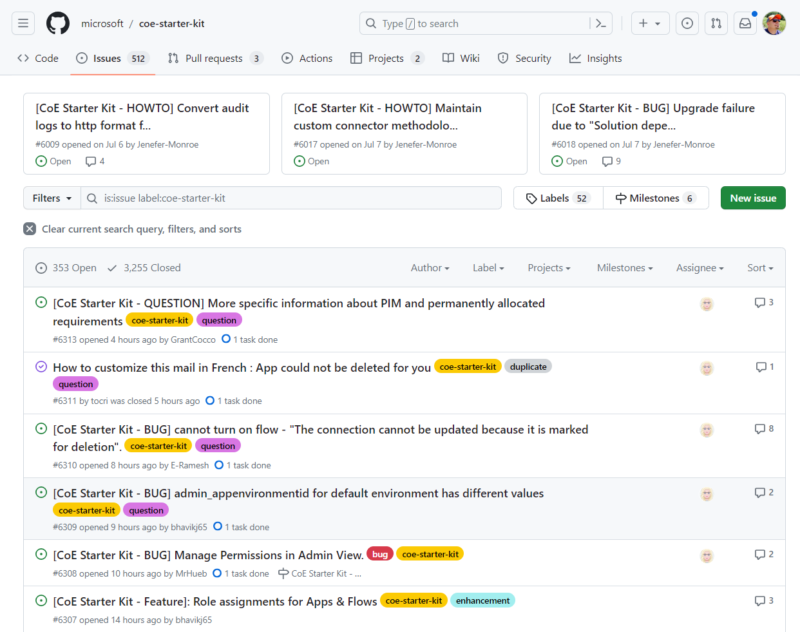Open pinned issue Upgrade failure

(x=653, y=117)
